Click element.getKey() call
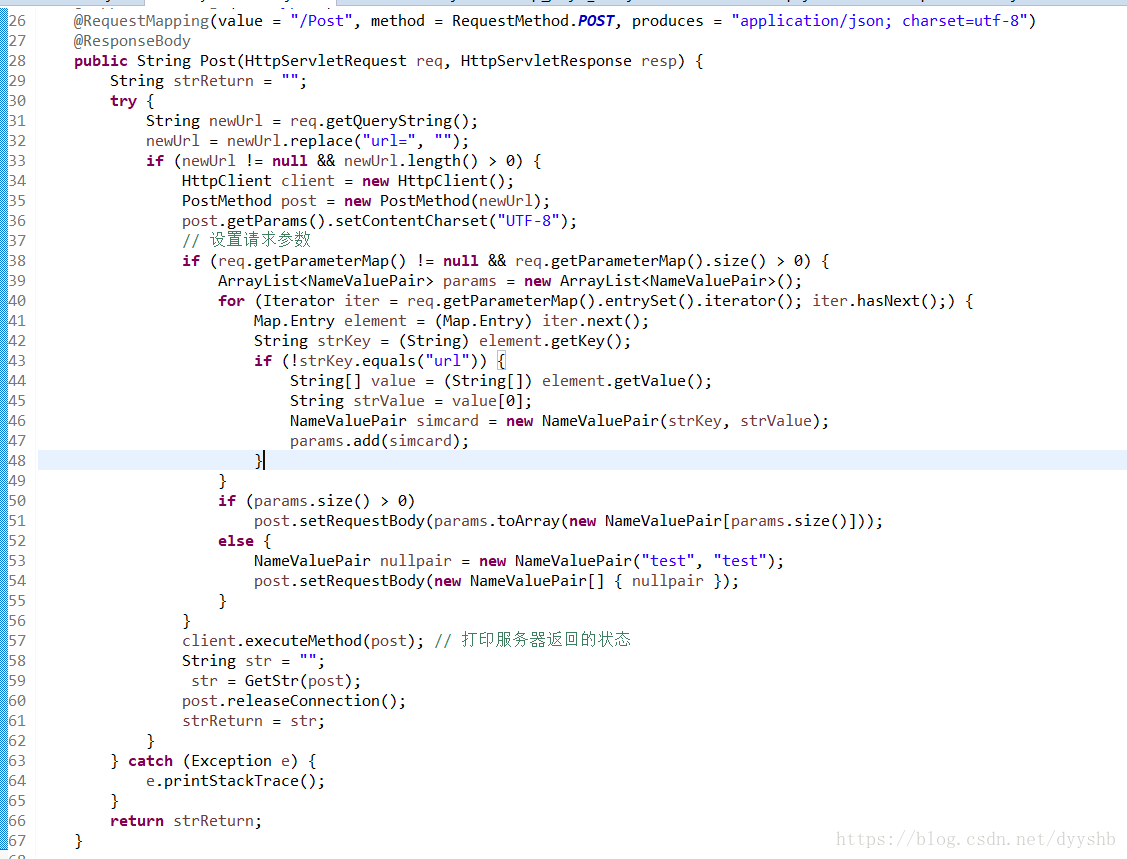The image size is (1127, 859). tap(551, 341)
